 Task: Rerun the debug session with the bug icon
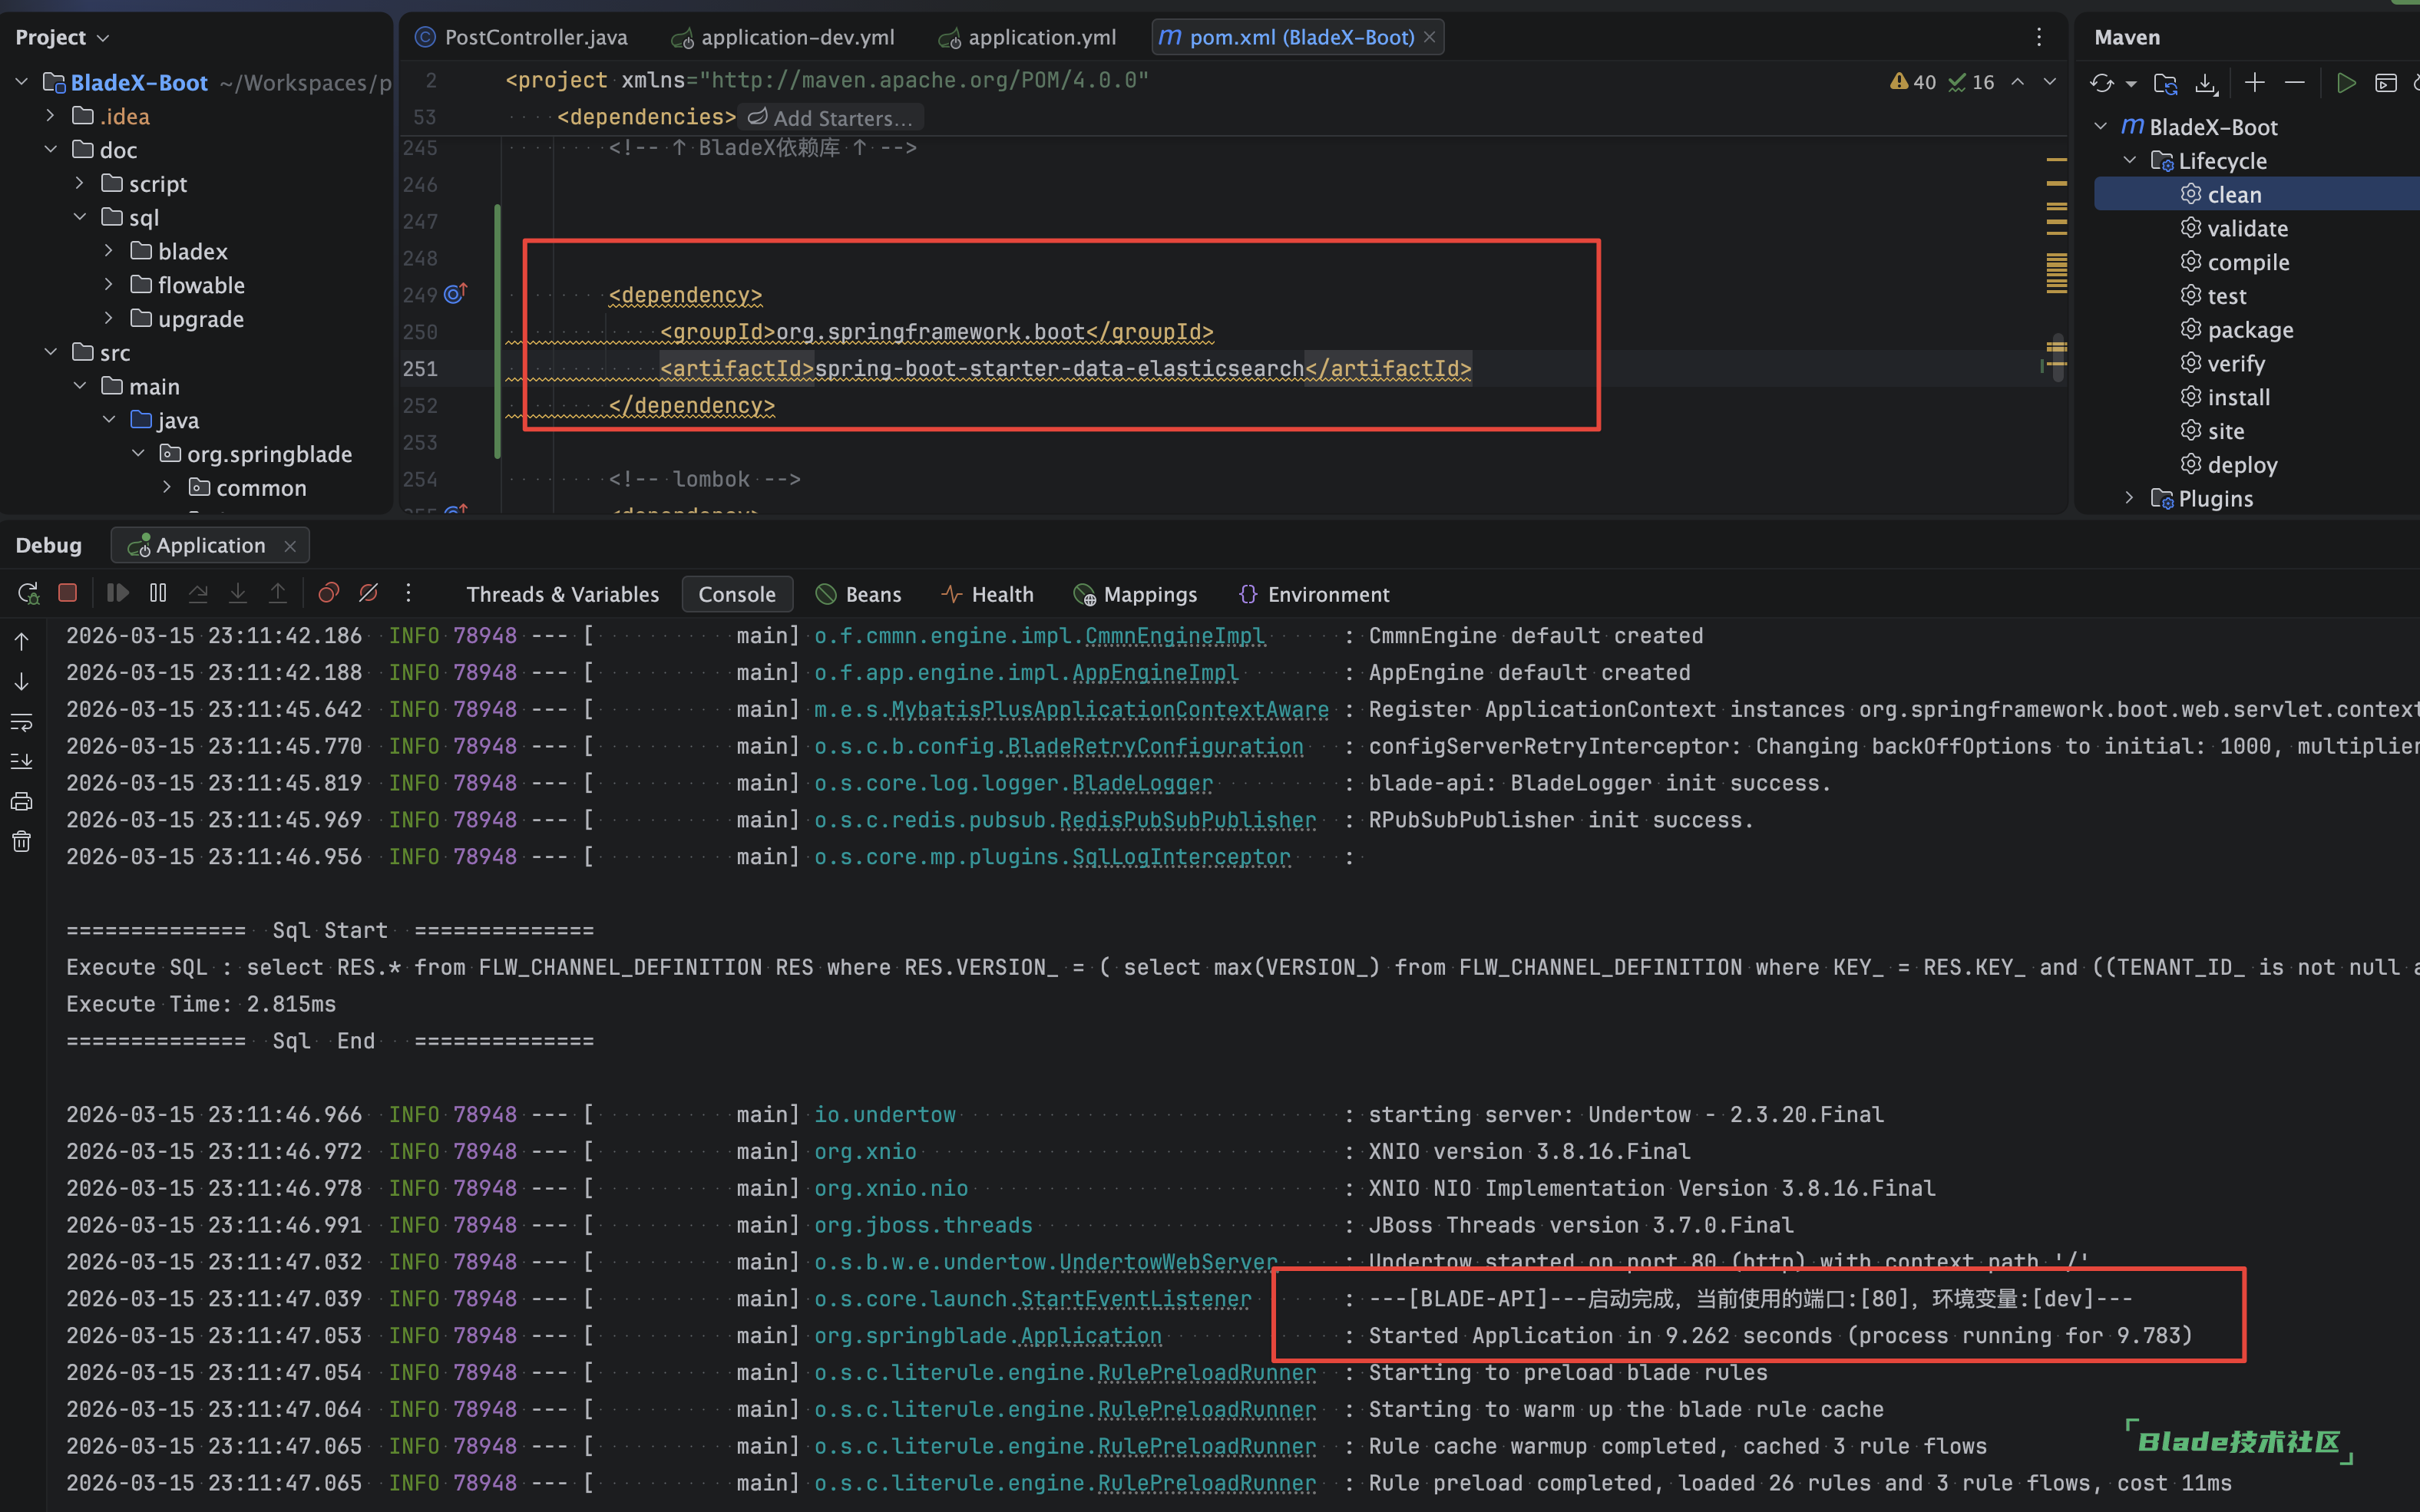click(28, 593)
